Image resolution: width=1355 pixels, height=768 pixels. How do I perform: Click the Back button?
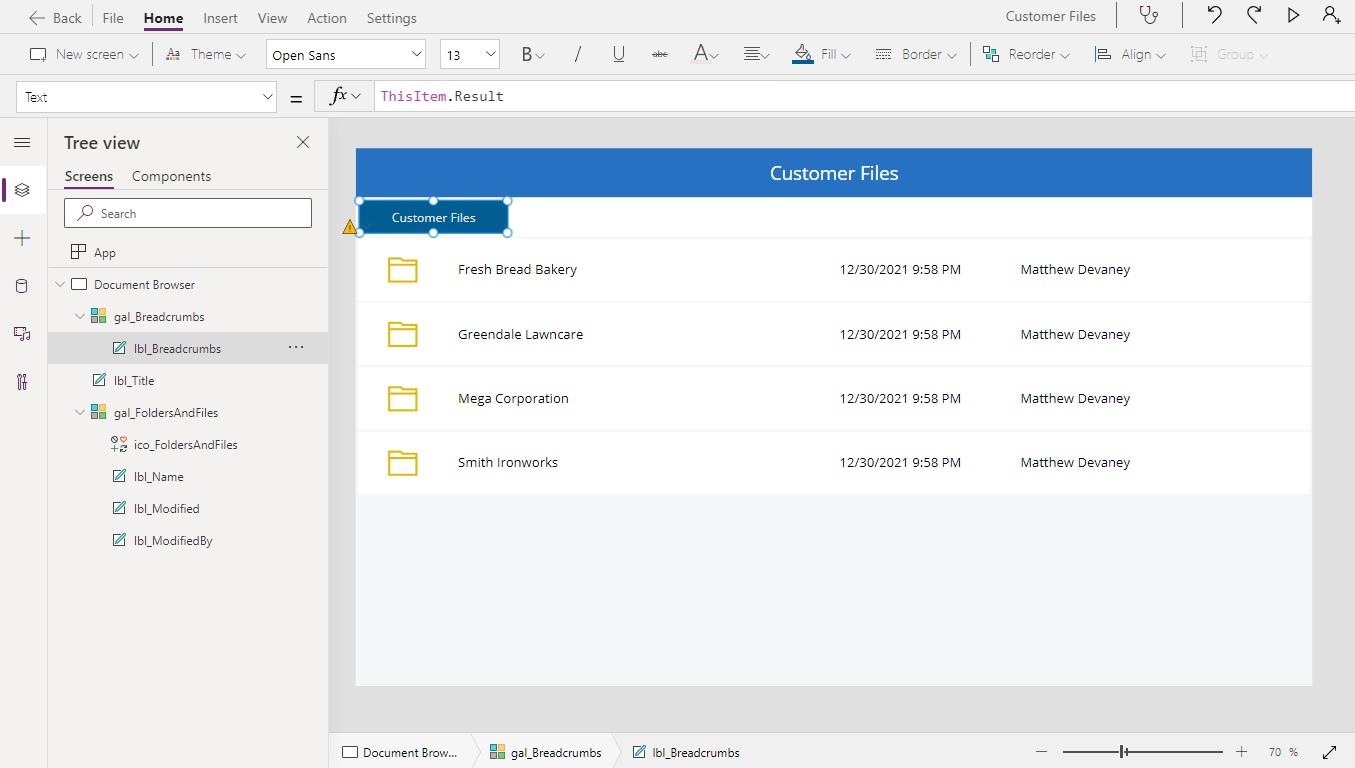point(55,18)
